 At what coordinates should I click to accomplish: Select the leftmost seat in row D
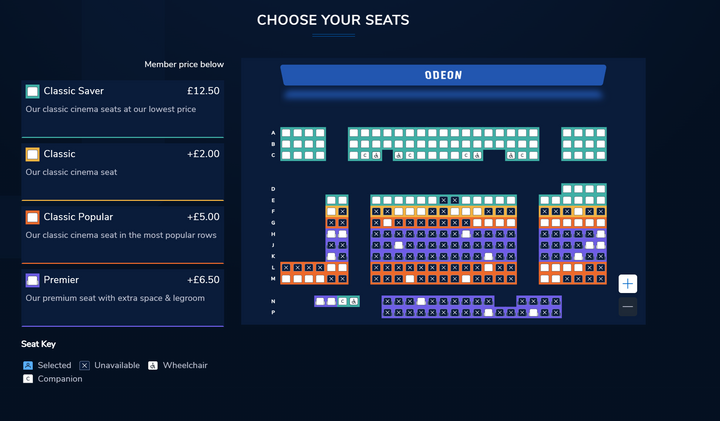coord(567,189)
